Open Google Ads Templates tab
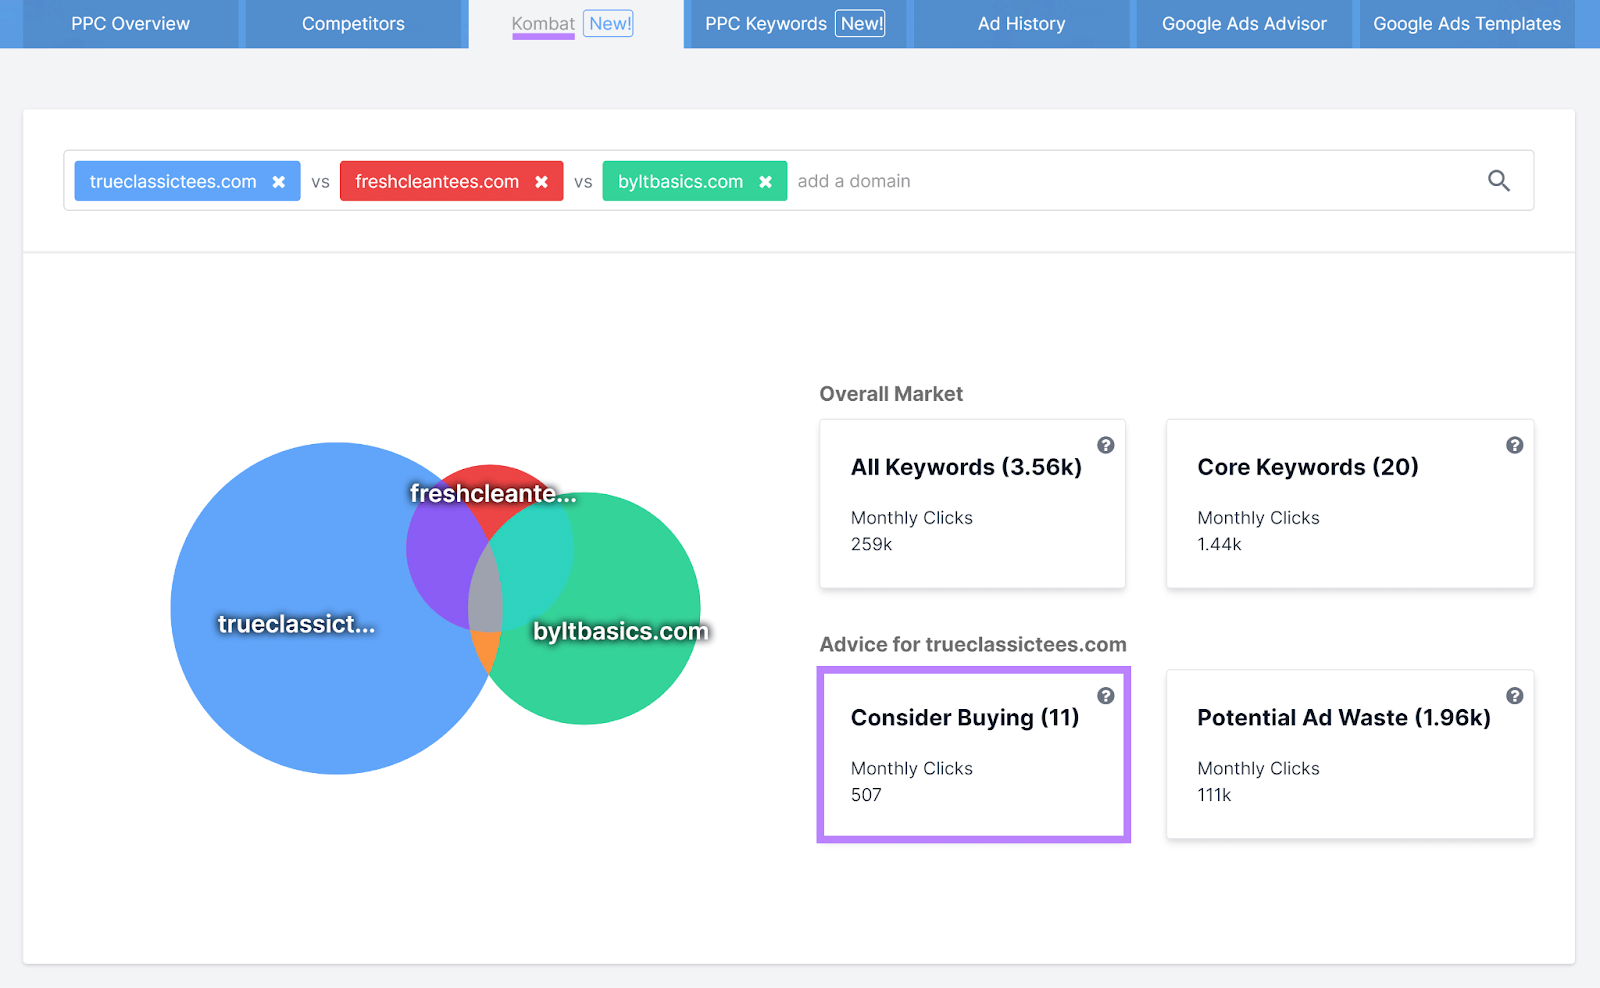 pos(1466,24)
